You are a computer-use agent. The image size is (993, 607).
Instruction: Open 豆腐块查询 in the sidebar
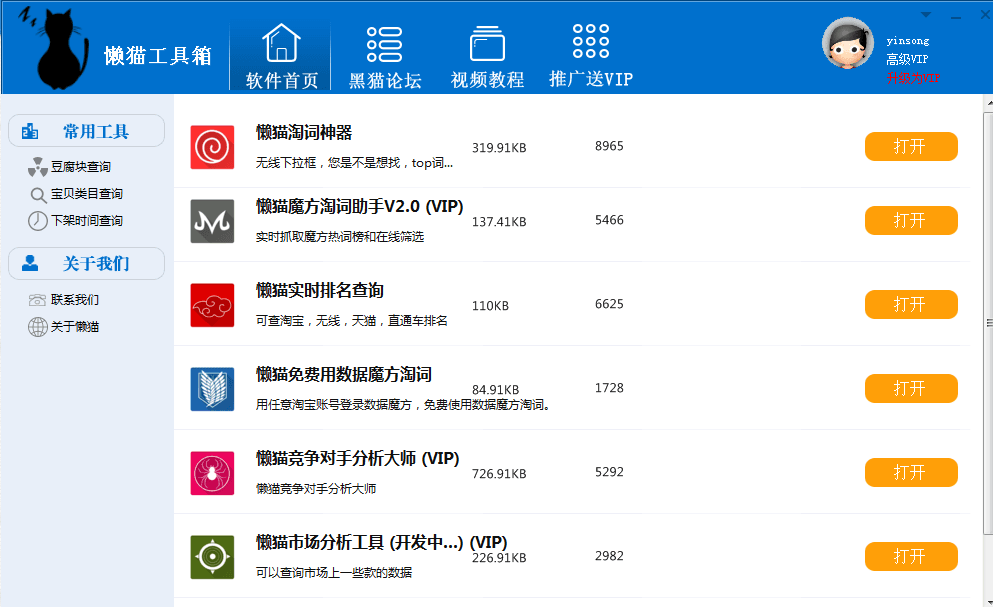coord(80,167)
